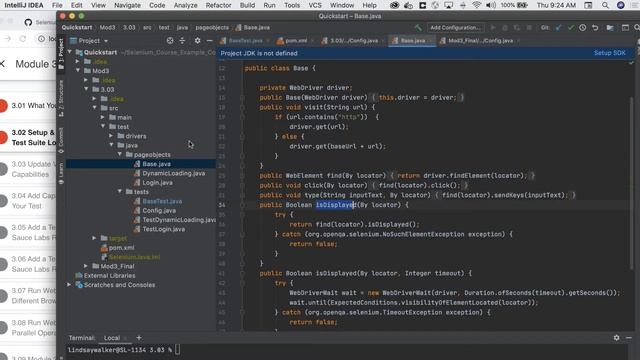Close the Local terminal tab
This screenshot has width=640, height=360.
tap(125, 338)
